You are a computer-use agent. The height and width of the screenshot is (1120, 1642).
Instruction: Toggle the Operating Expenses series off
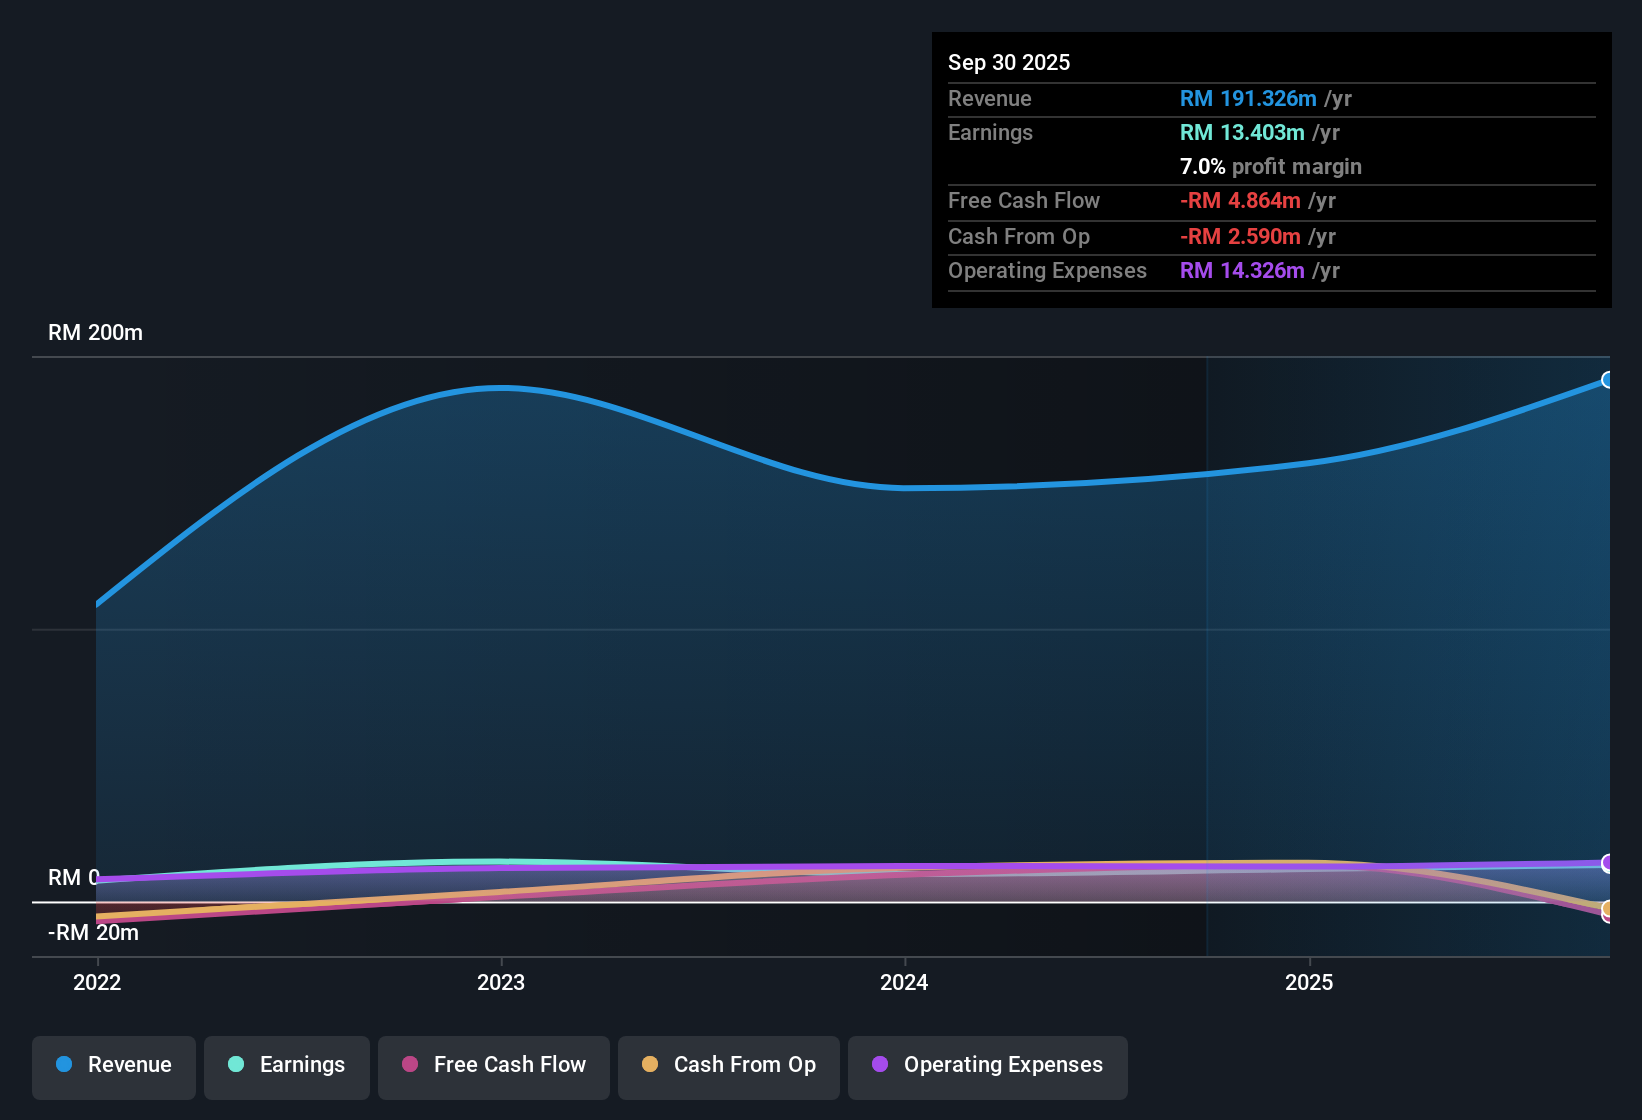[987, 1067]
